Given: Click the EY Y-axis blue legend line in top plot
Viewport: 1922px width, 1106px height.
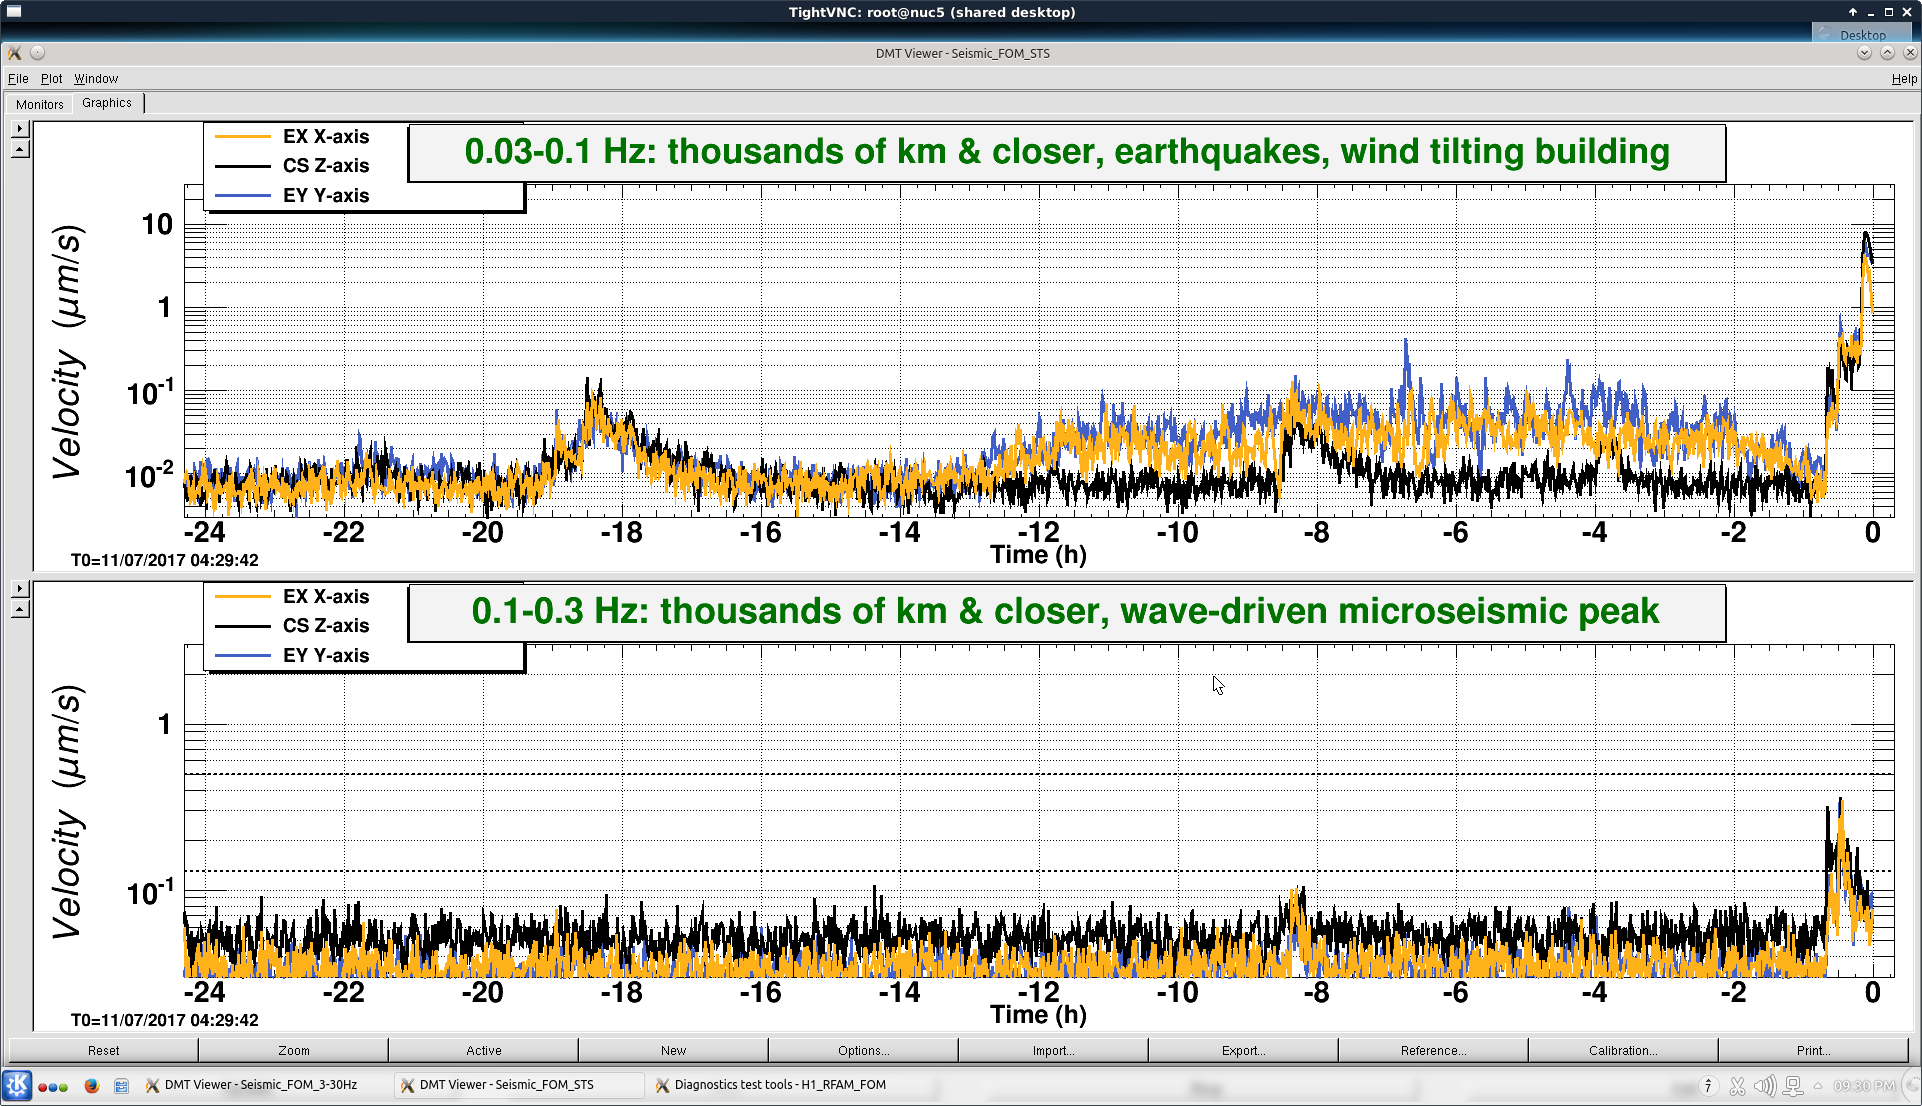Looking at the screenshot, I should pyautogui.click(x=243, y=195).
